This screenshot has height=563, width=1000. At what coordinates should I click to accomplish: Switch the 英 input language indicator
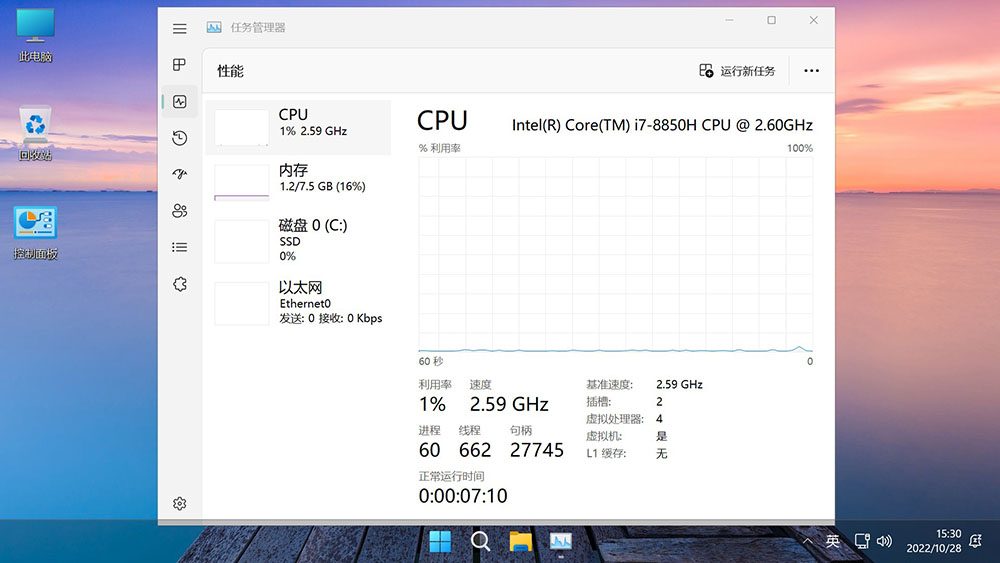(x=833, y=541)
